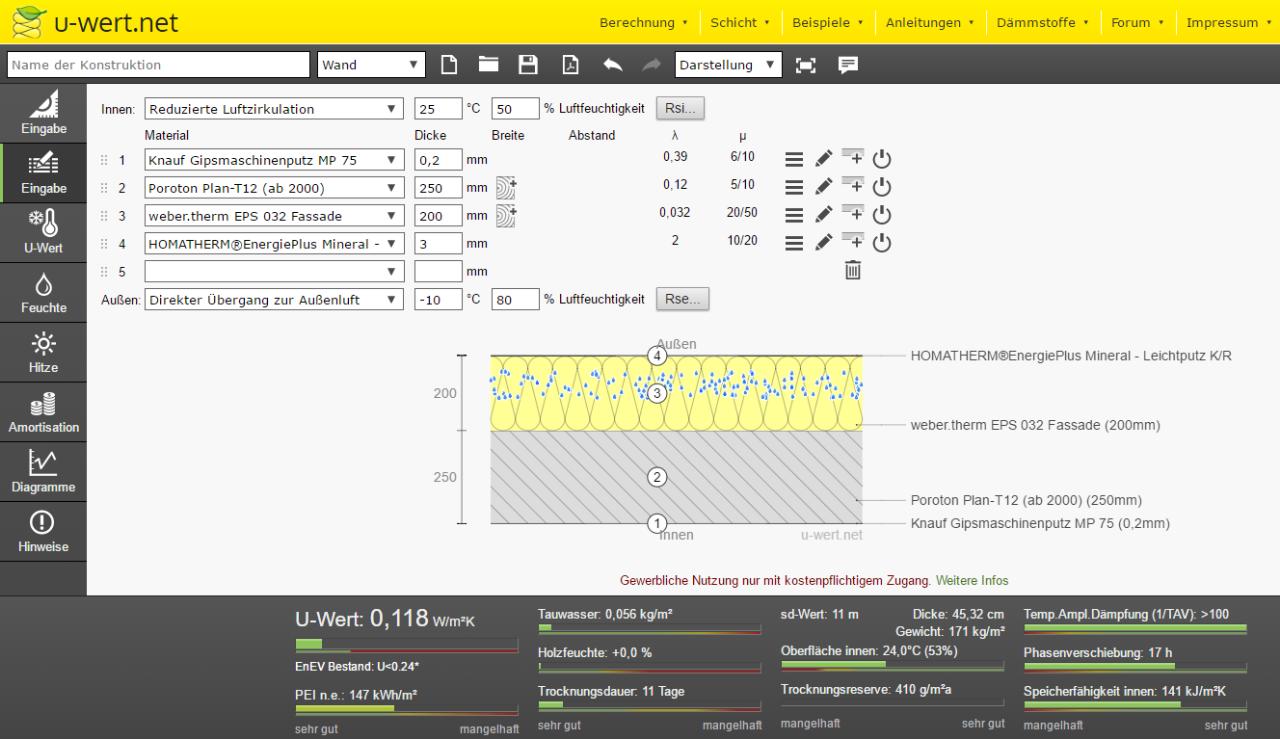Open layer menu for Poroton Plan-T12 row
The height and width of the screenshot is (739, 1280).
[793, 187]
